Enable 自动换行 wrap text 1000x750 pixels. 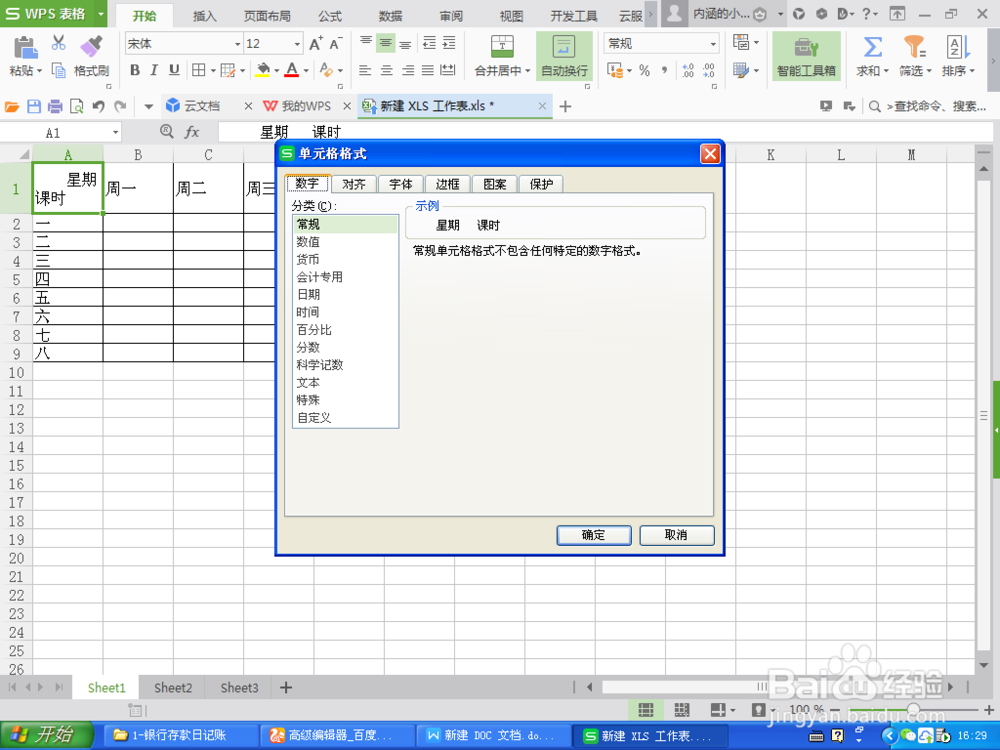565,57
